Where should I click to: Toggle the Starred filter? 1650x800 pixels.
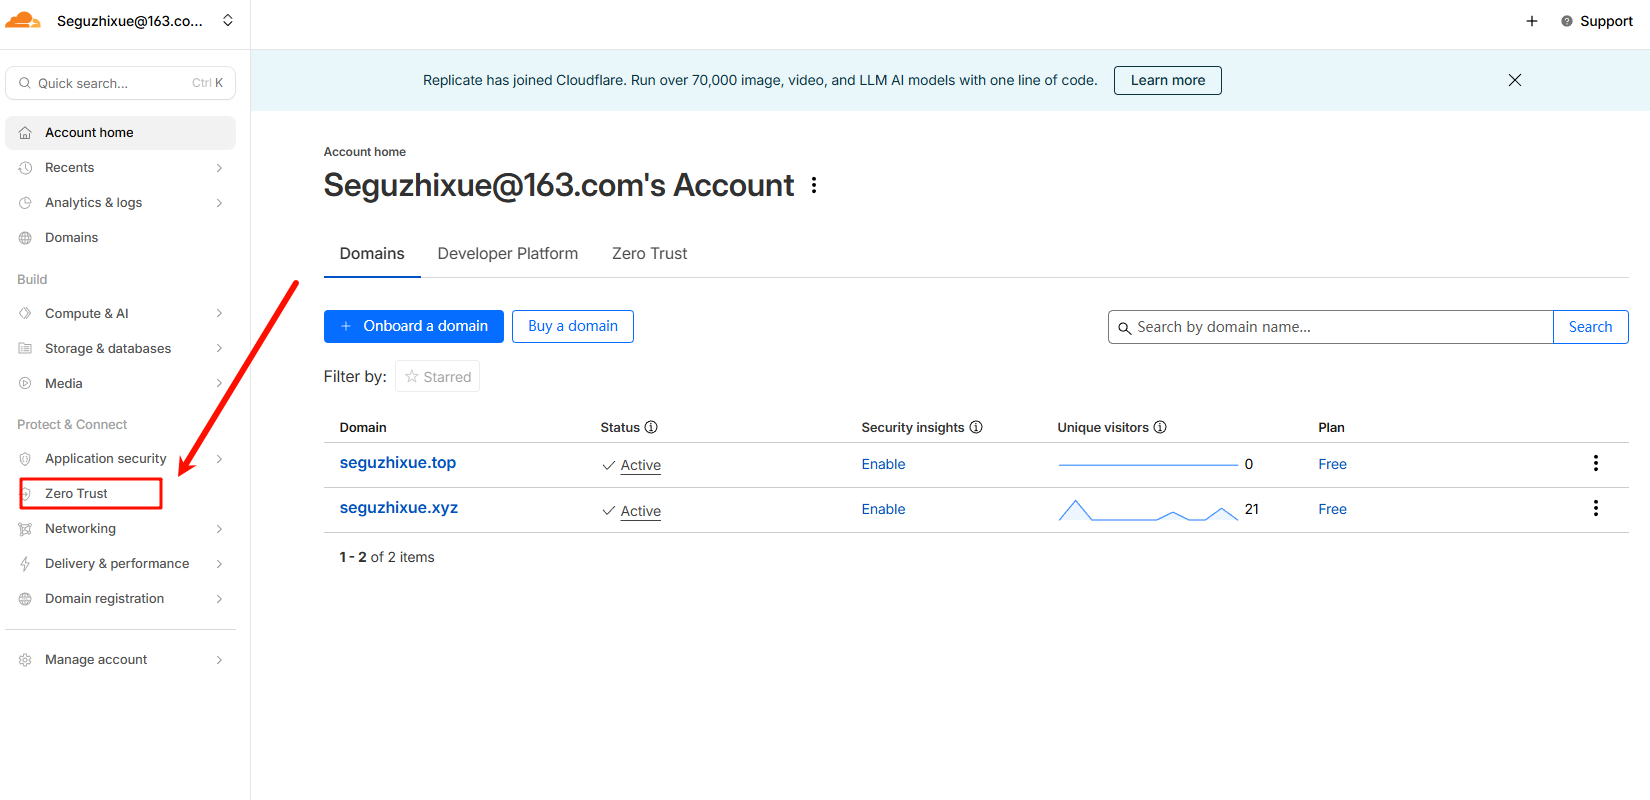[438, 377]
